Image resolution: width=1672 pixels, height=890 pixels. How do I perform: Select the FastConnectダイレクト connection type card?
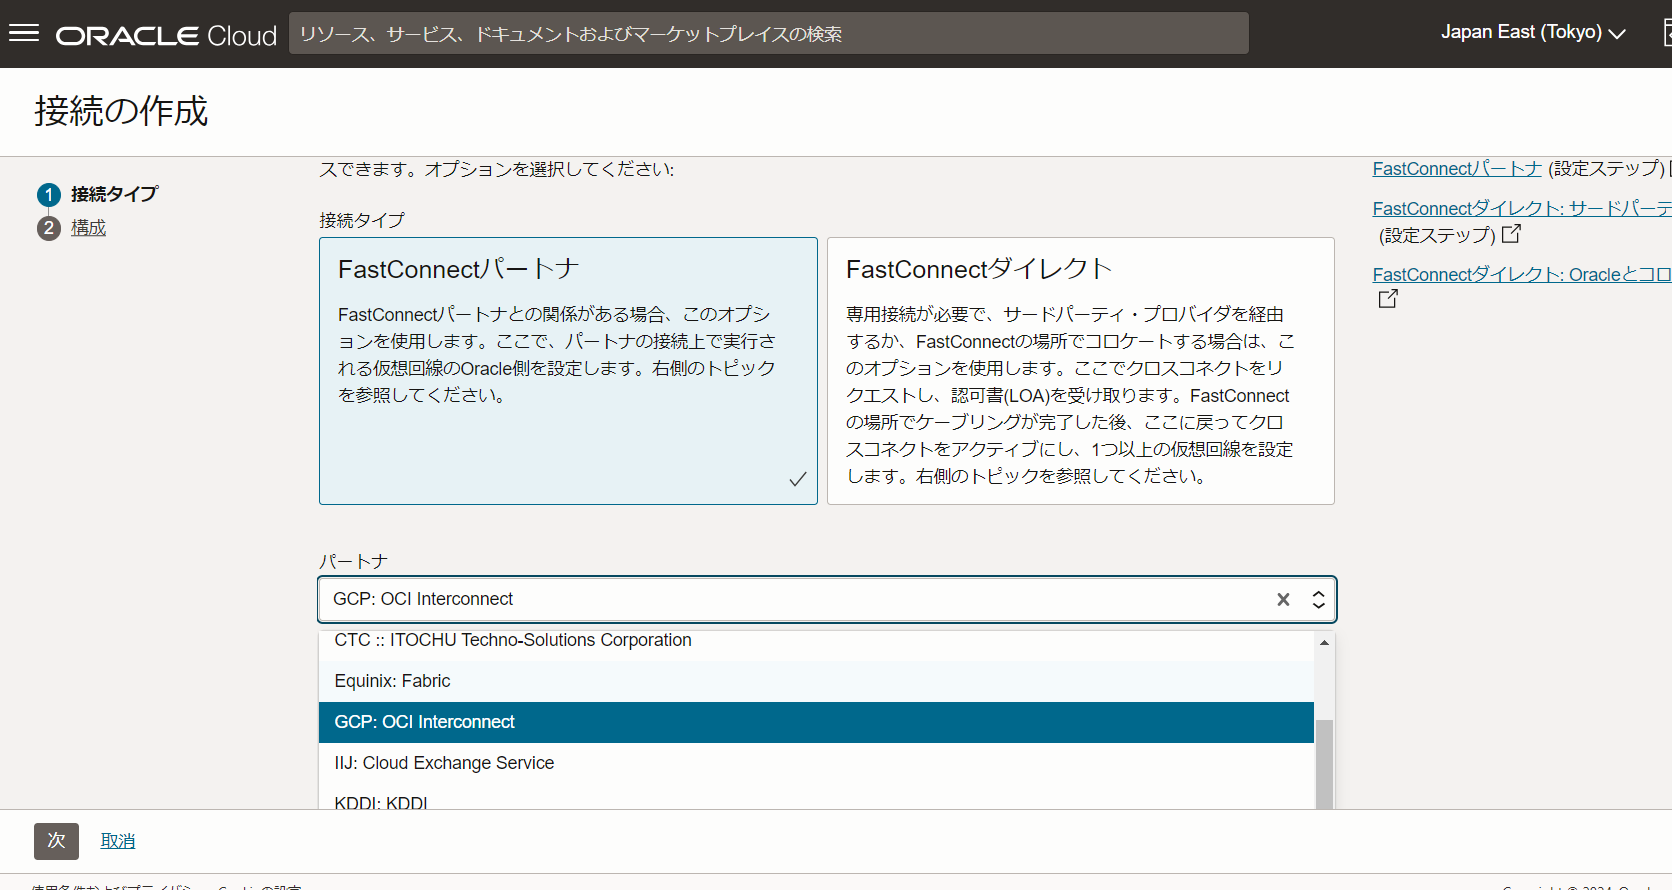click(x=1081, y=371)
